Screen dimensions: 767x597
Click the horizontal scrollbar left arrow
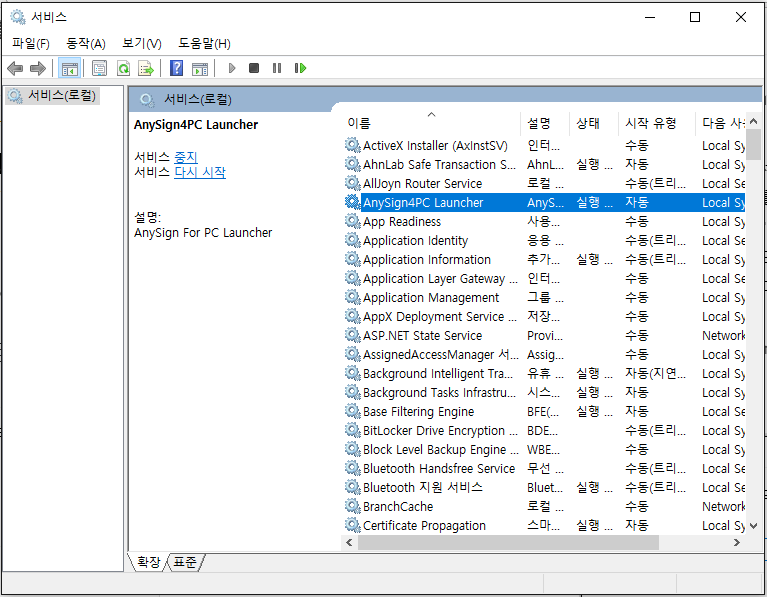coord(349,542)
